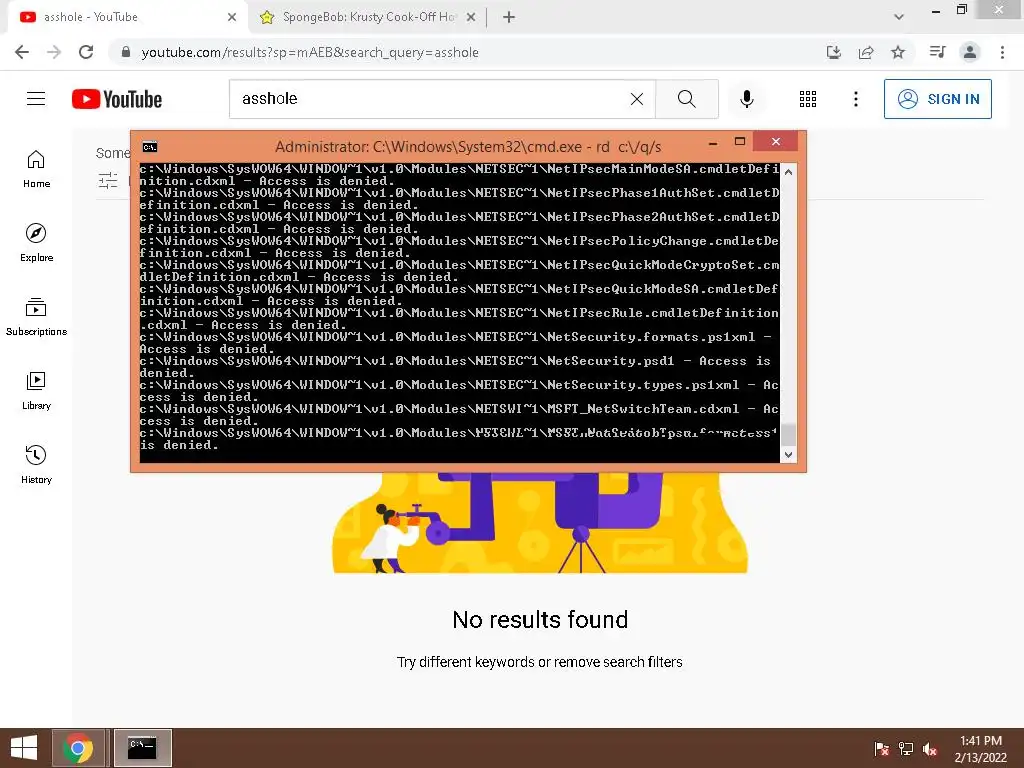Image resolution: width=1024 pixels, height=768 pixels.
Task: Click 'Try different keywords or remove search filters'
Action: [539, 662]
